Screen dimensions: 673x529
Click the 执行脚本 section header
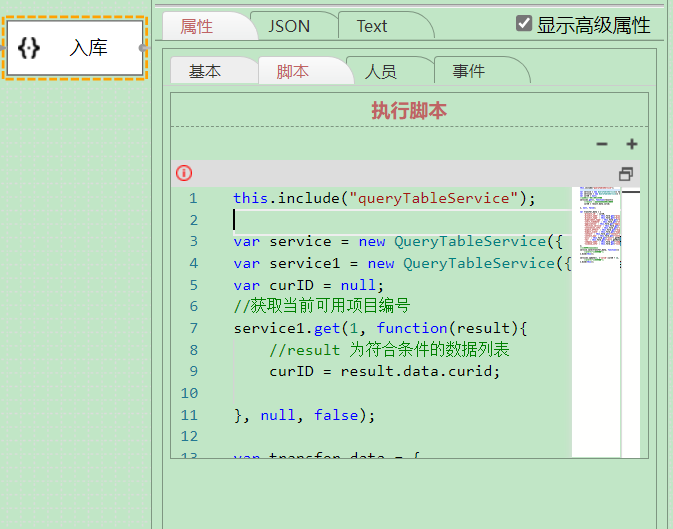[x=409, y=110]
